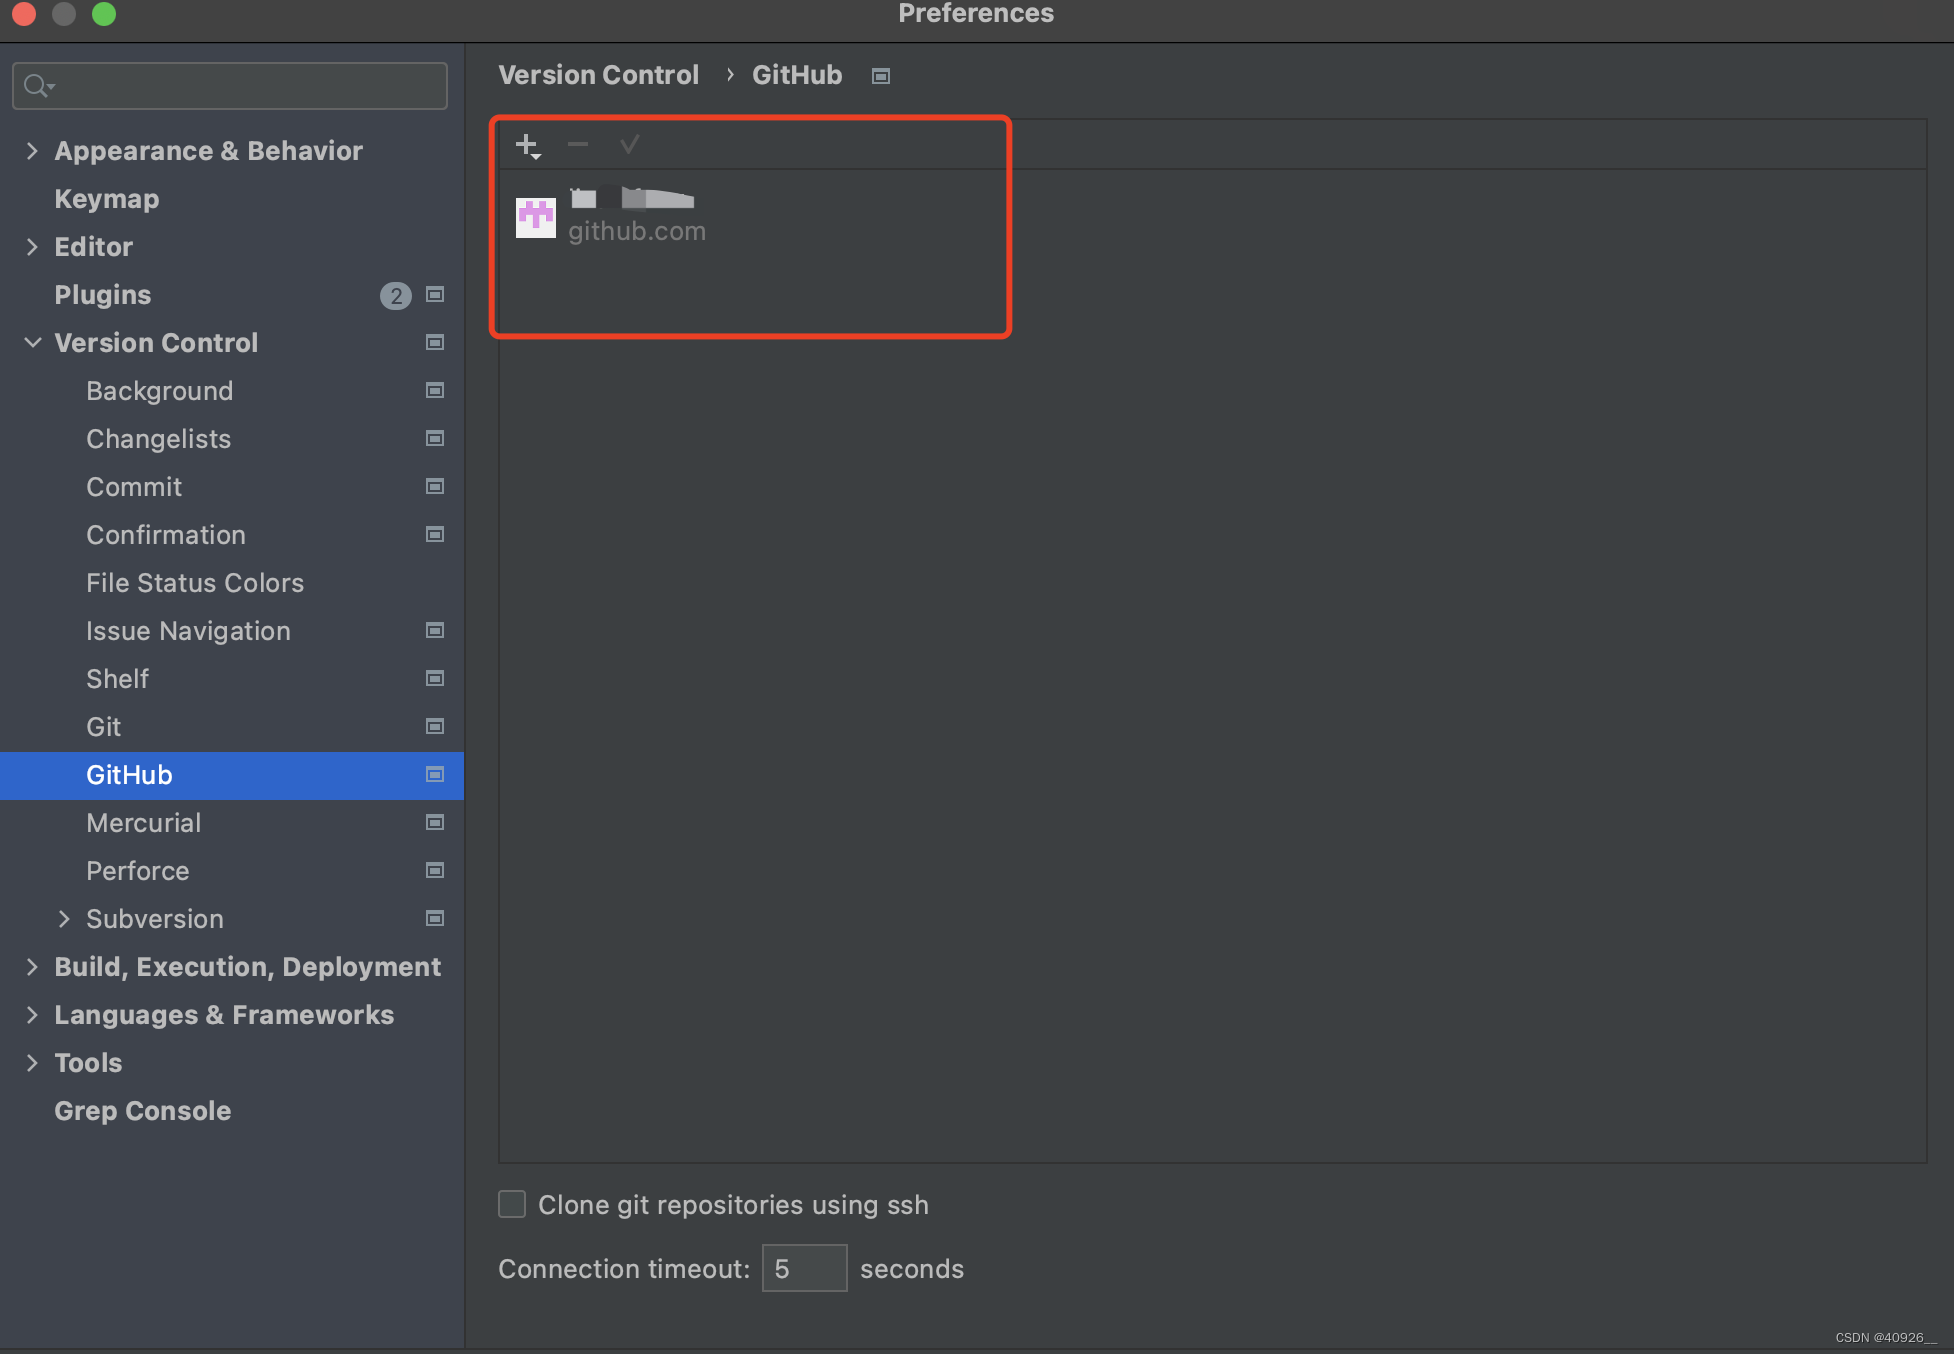Click the set default account checkmark icon
1954x1354 pixels.
tap(629, 145)
